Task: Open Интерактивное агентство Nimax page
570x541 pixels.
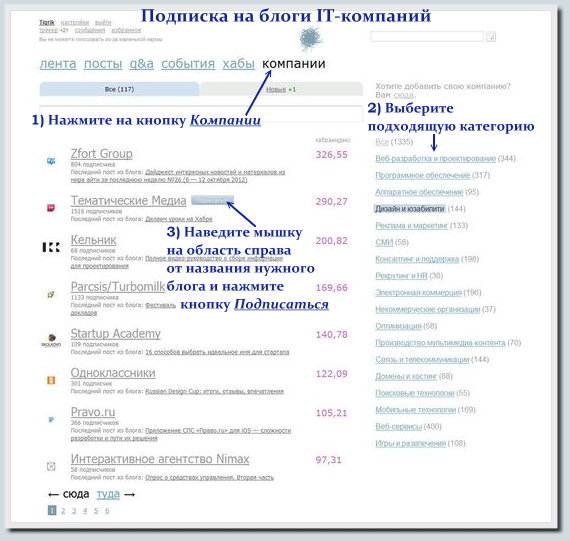Action: click(160, 459)
